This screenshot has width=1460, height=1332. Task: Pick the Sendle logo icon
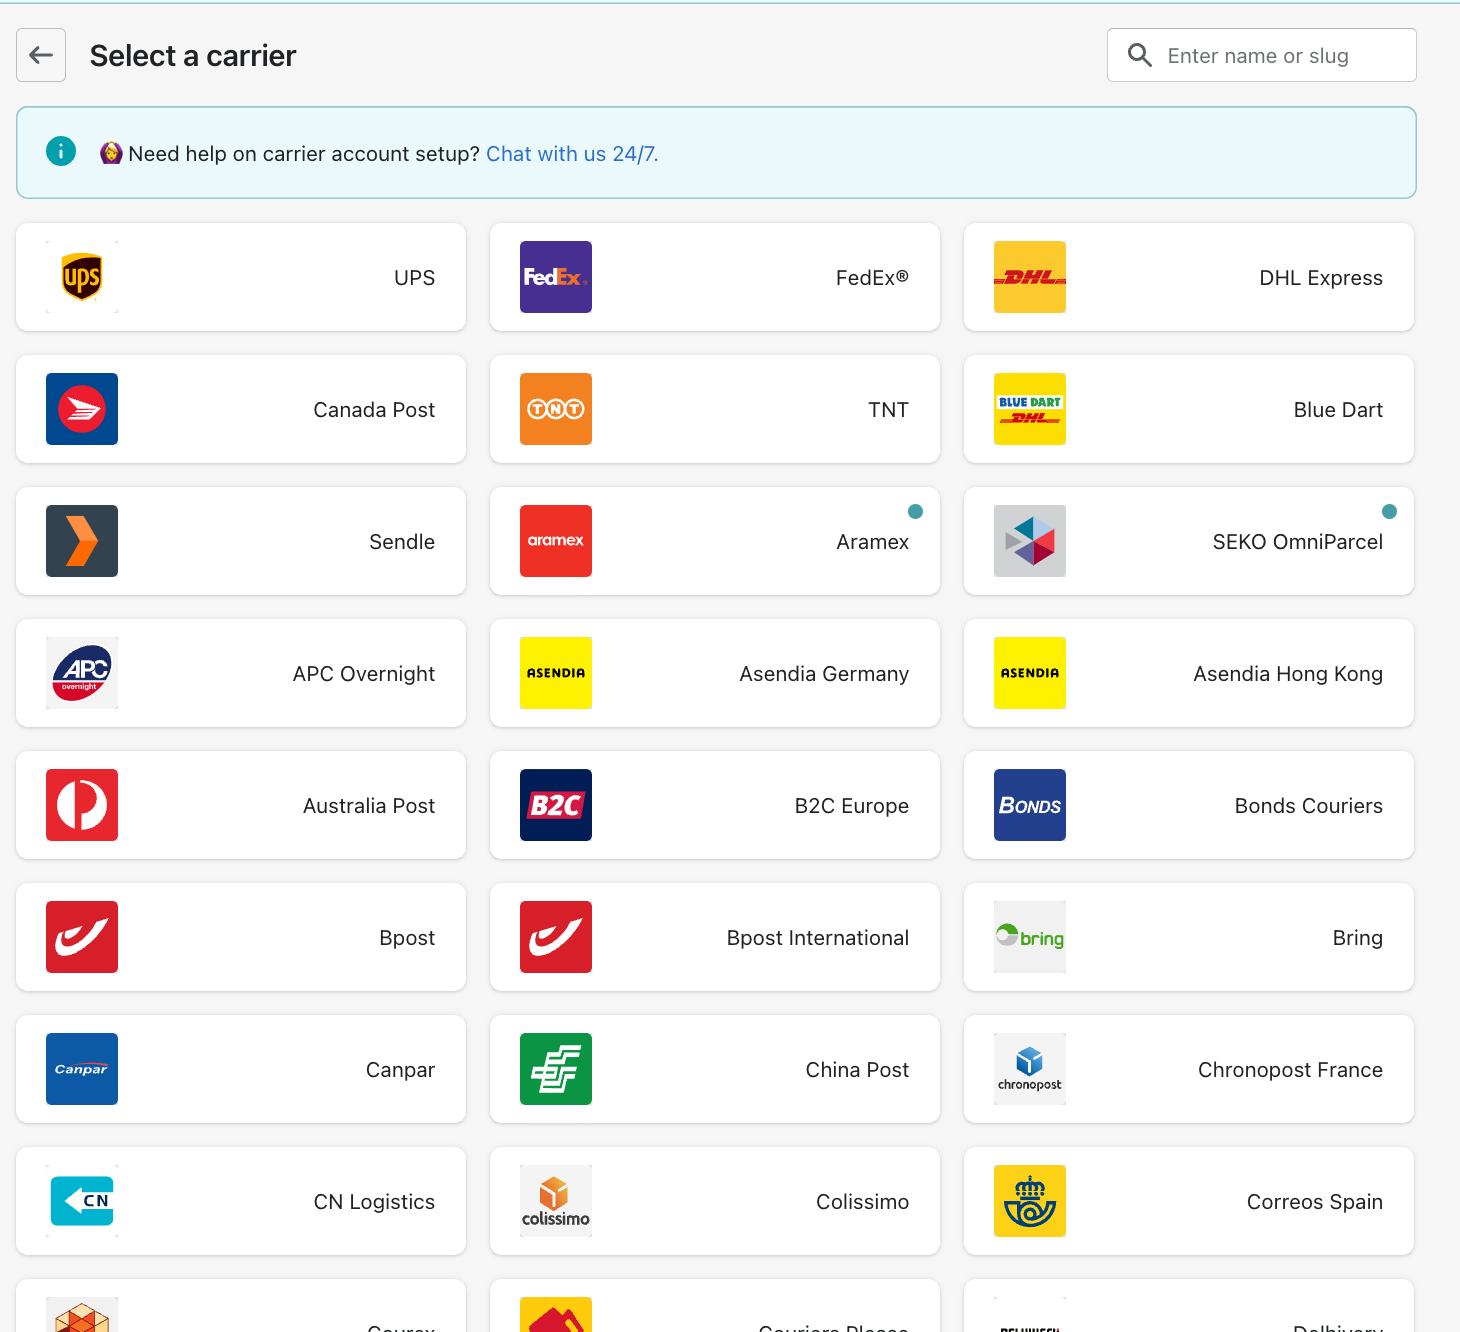(x=82, y=541)
